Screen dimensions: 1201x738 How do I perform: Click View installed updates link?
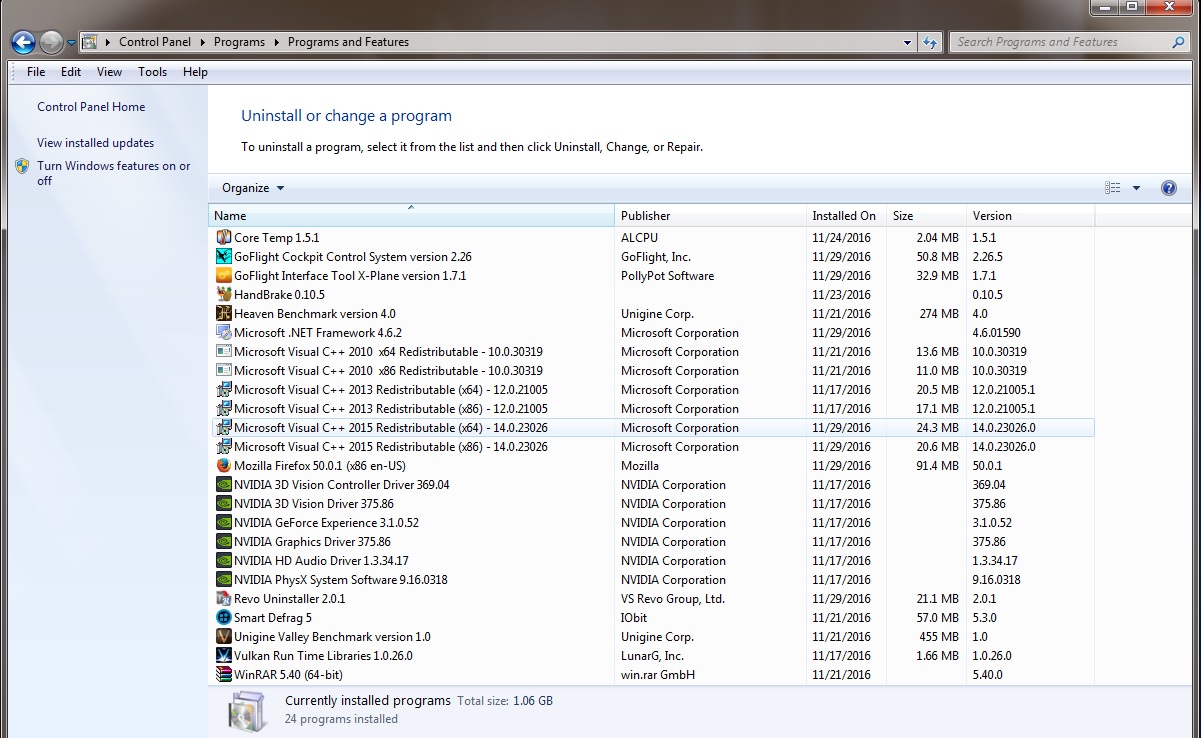[x=95, y=143]
